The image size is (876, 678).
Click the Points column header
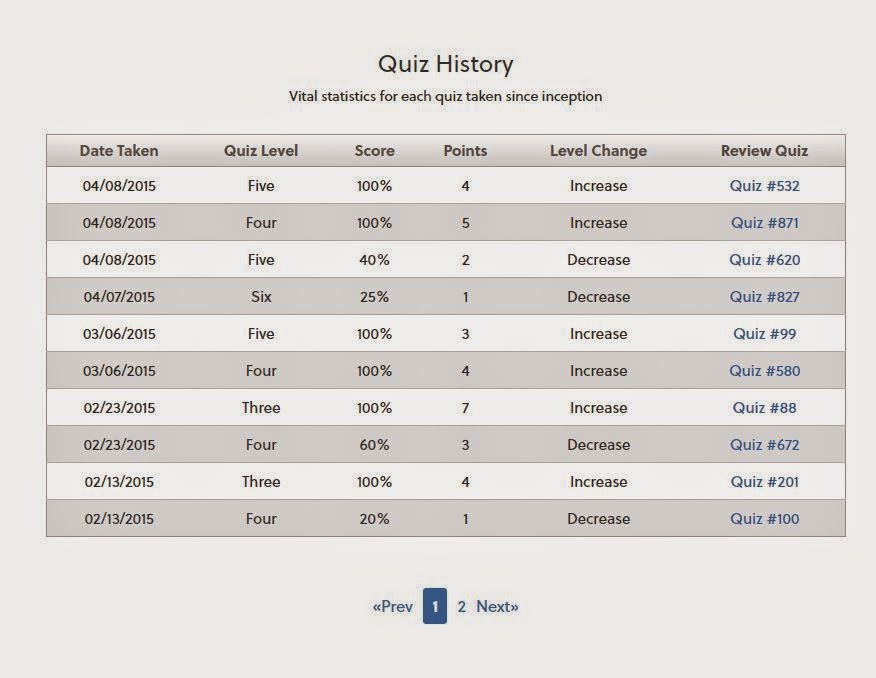pyautogui.click(x=465, y=151)
